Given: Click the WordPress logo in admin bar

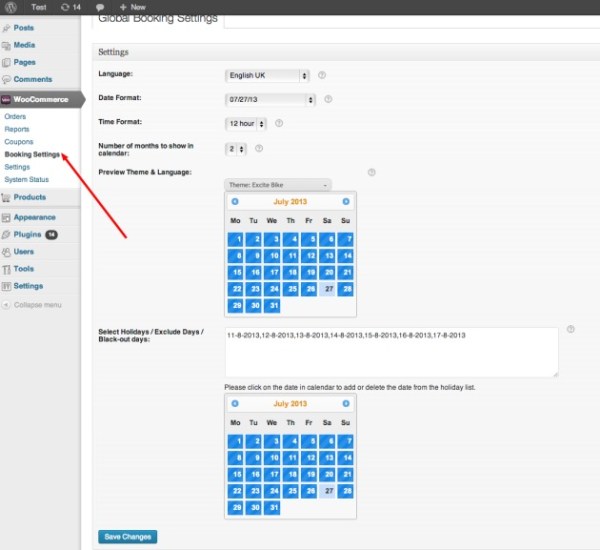Looking at the screenshot, I should (9, 7).
